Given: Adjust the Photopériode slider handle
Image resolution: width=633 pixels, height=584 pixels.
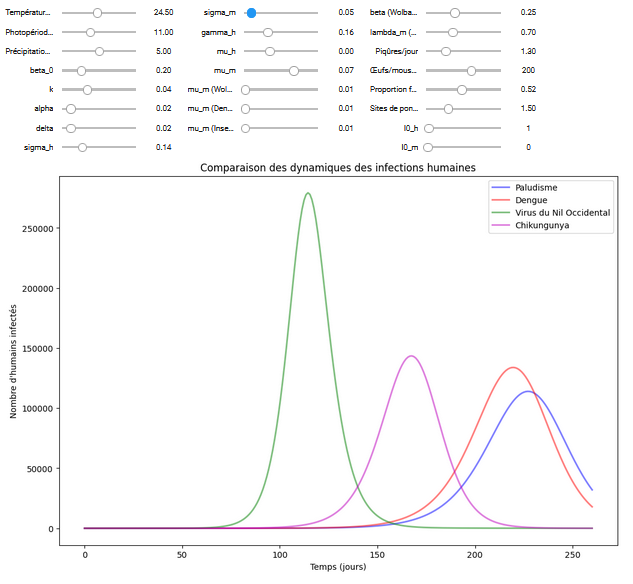Looking at the screenshot, I should [90, 32].
